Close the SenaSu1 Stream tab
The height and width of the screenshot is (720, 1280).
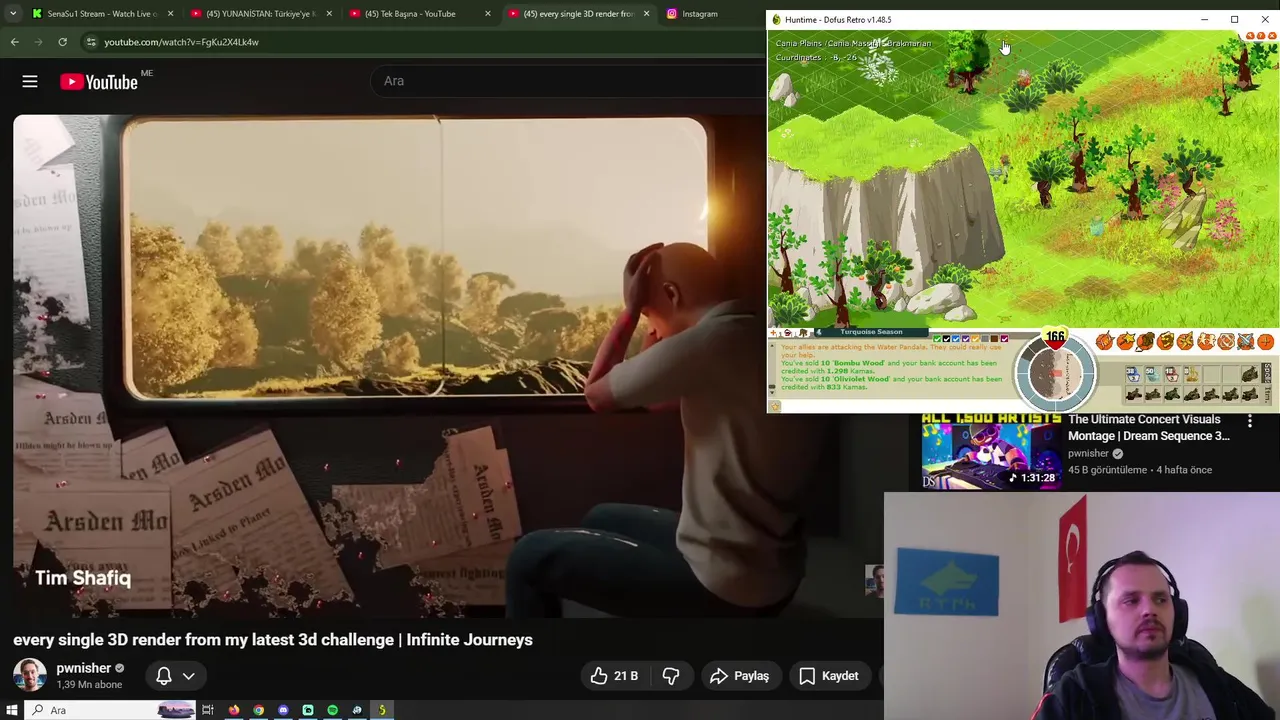(x=171, y=14)
